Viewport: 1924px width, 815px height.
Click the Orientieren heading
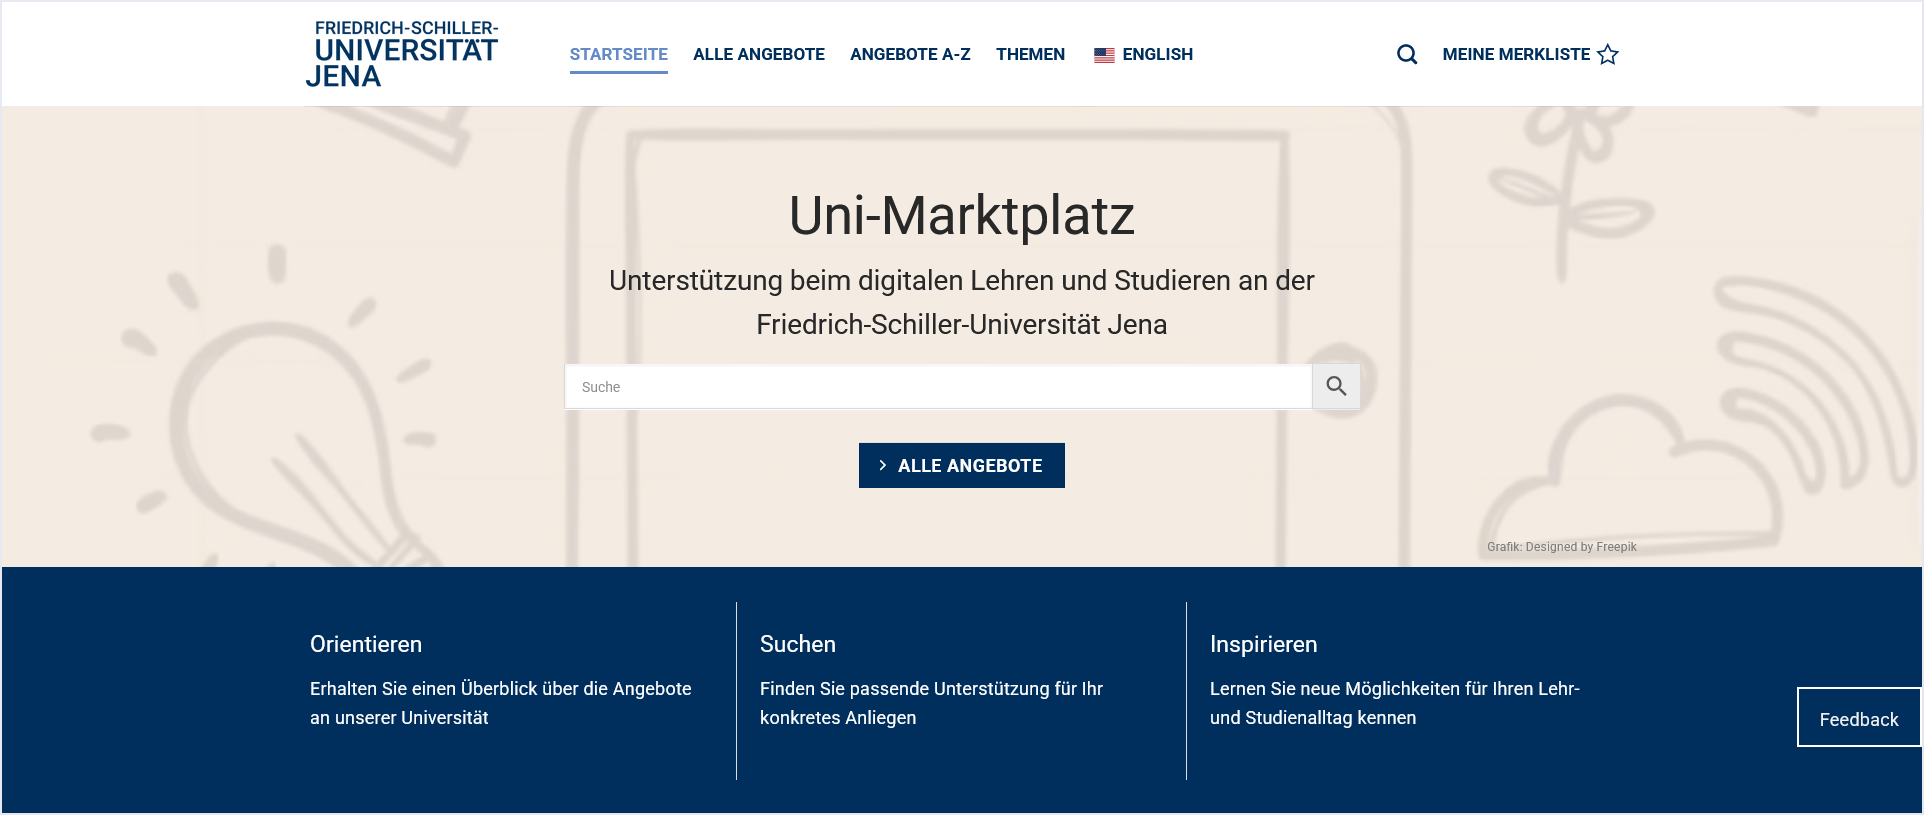pos(366,644)
